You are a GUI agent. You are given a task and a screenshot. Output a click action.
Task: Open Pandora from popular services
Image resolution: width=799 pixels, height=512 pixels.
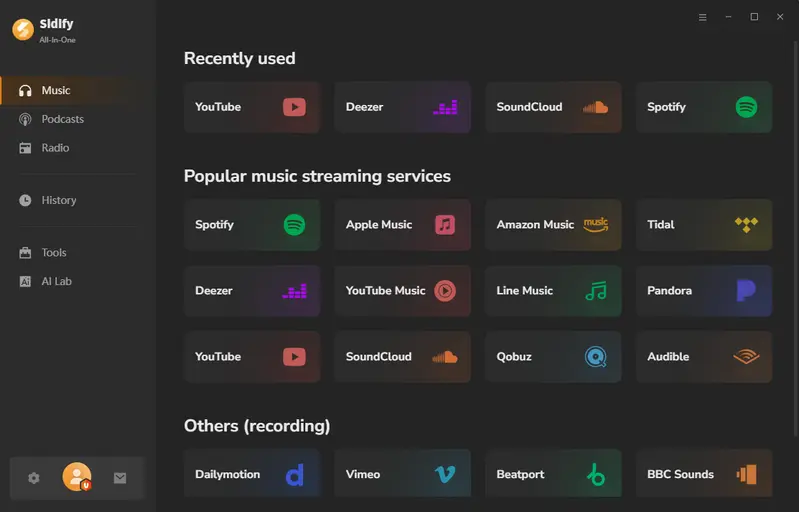pos(703,291)
